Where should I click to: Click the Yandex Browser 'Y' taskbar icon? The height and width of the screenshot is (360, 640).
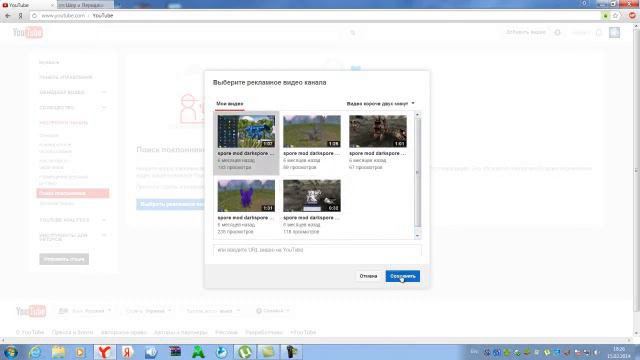click(104, 352)
